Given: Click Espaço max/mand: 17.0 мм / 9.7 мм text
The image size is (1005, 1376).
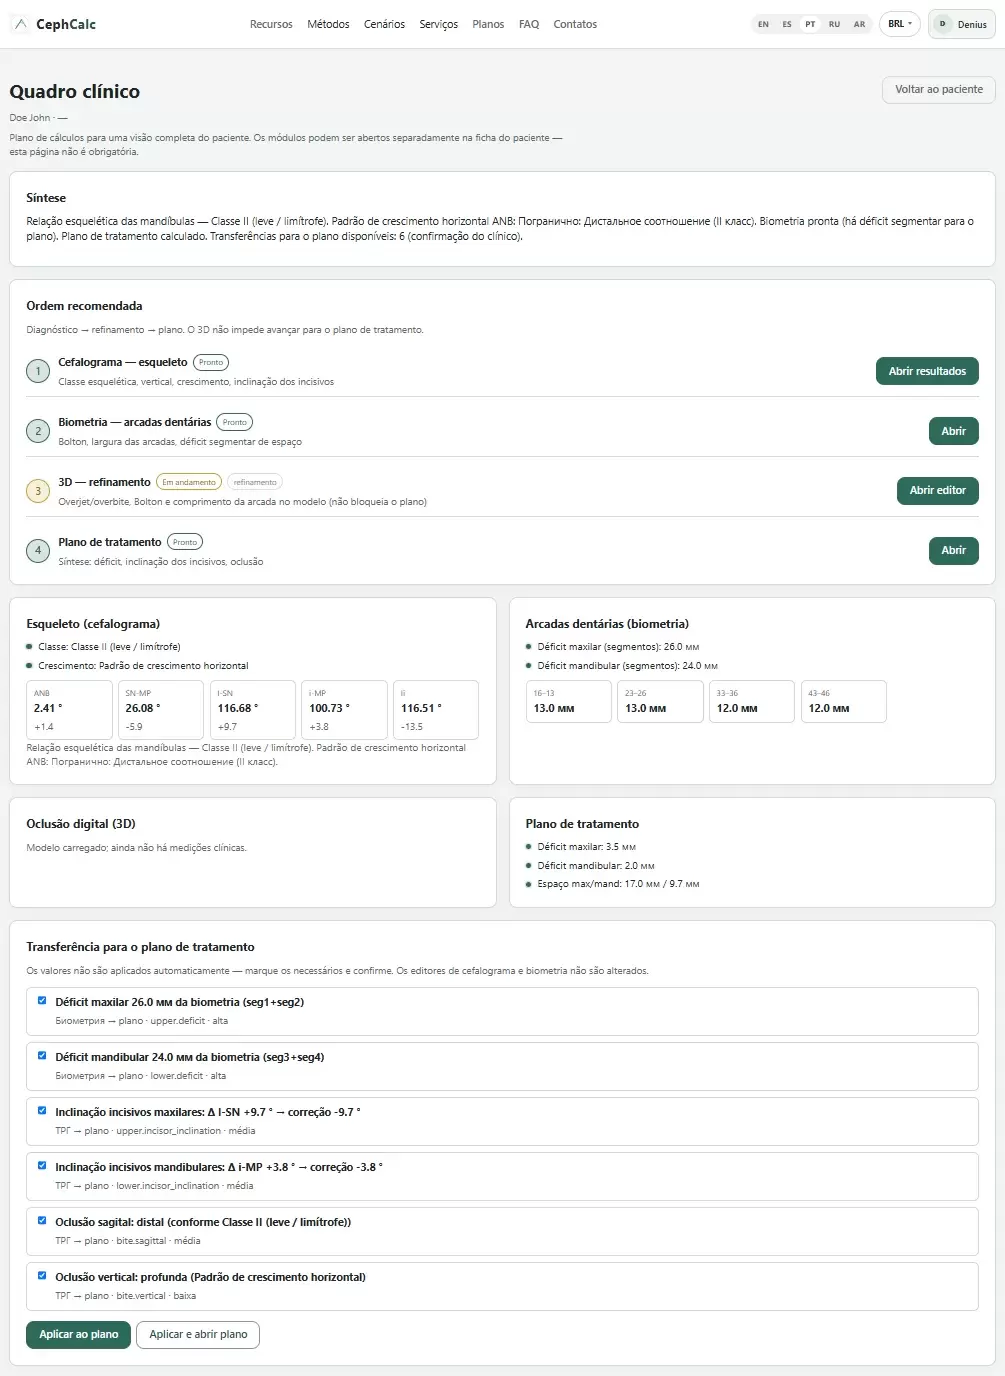Looking at the screenshot, I should point(618,884).
